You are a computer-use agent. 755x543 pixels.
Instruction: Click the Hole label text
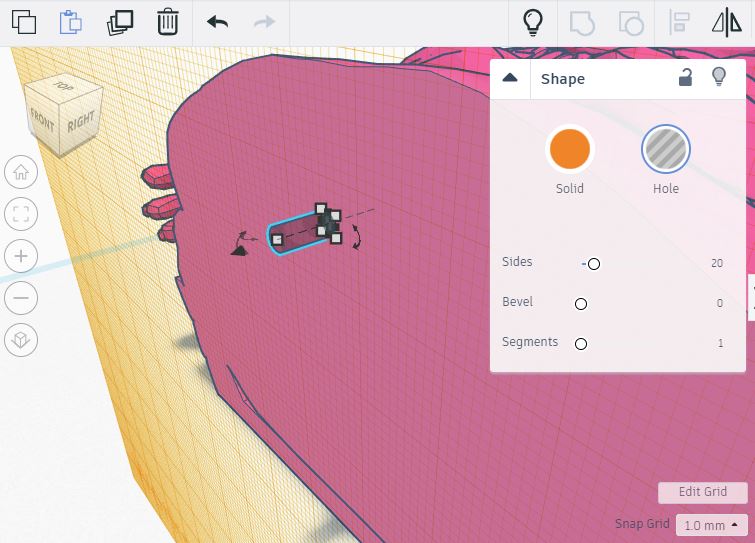[x=666, y=189]
